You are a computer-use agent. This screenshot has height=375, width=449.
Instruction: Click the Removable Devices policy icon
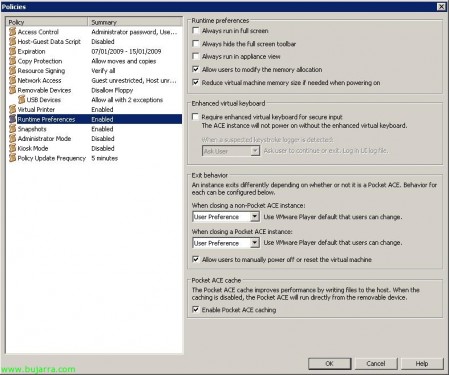pyautogui.click(x=12, y=90)
